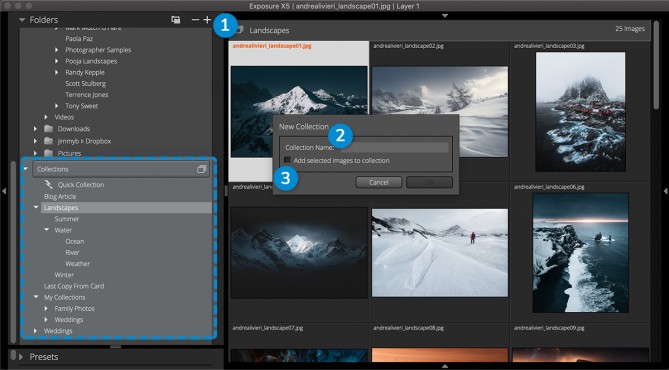Select the Weather collection
This screenshot has width=669, height=370.
click(78, 264)
